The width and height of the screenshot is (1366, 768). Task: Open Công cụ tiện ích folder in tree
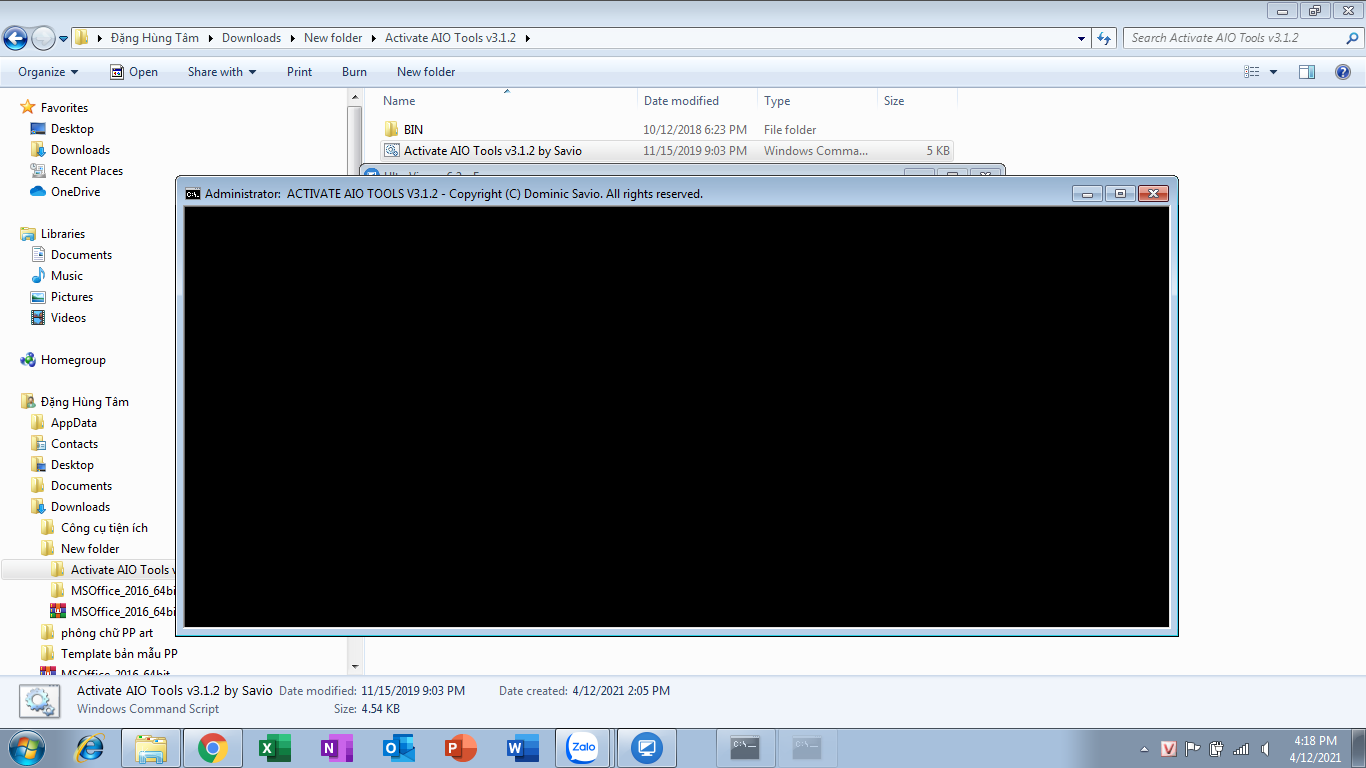(x=104, y=528)
